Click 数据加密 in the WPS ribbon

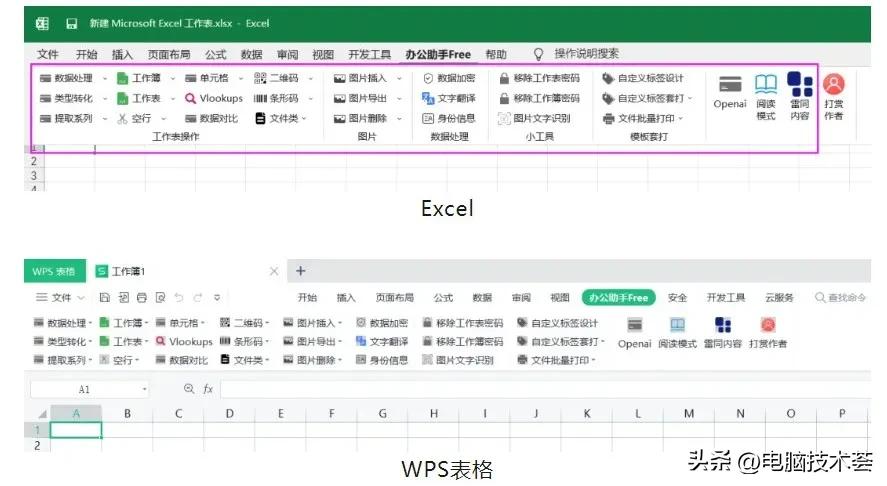click(x=382, y=323)
